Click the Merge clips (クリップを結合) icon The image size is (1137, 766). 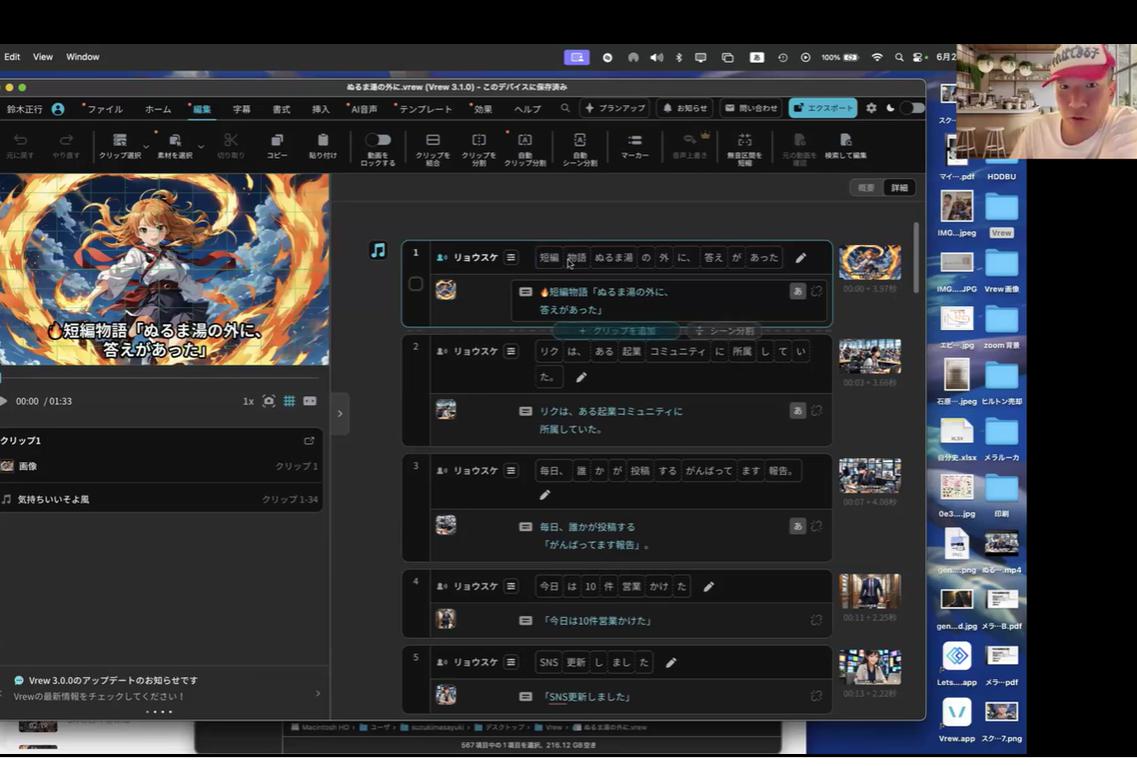[x=433, y=140]
